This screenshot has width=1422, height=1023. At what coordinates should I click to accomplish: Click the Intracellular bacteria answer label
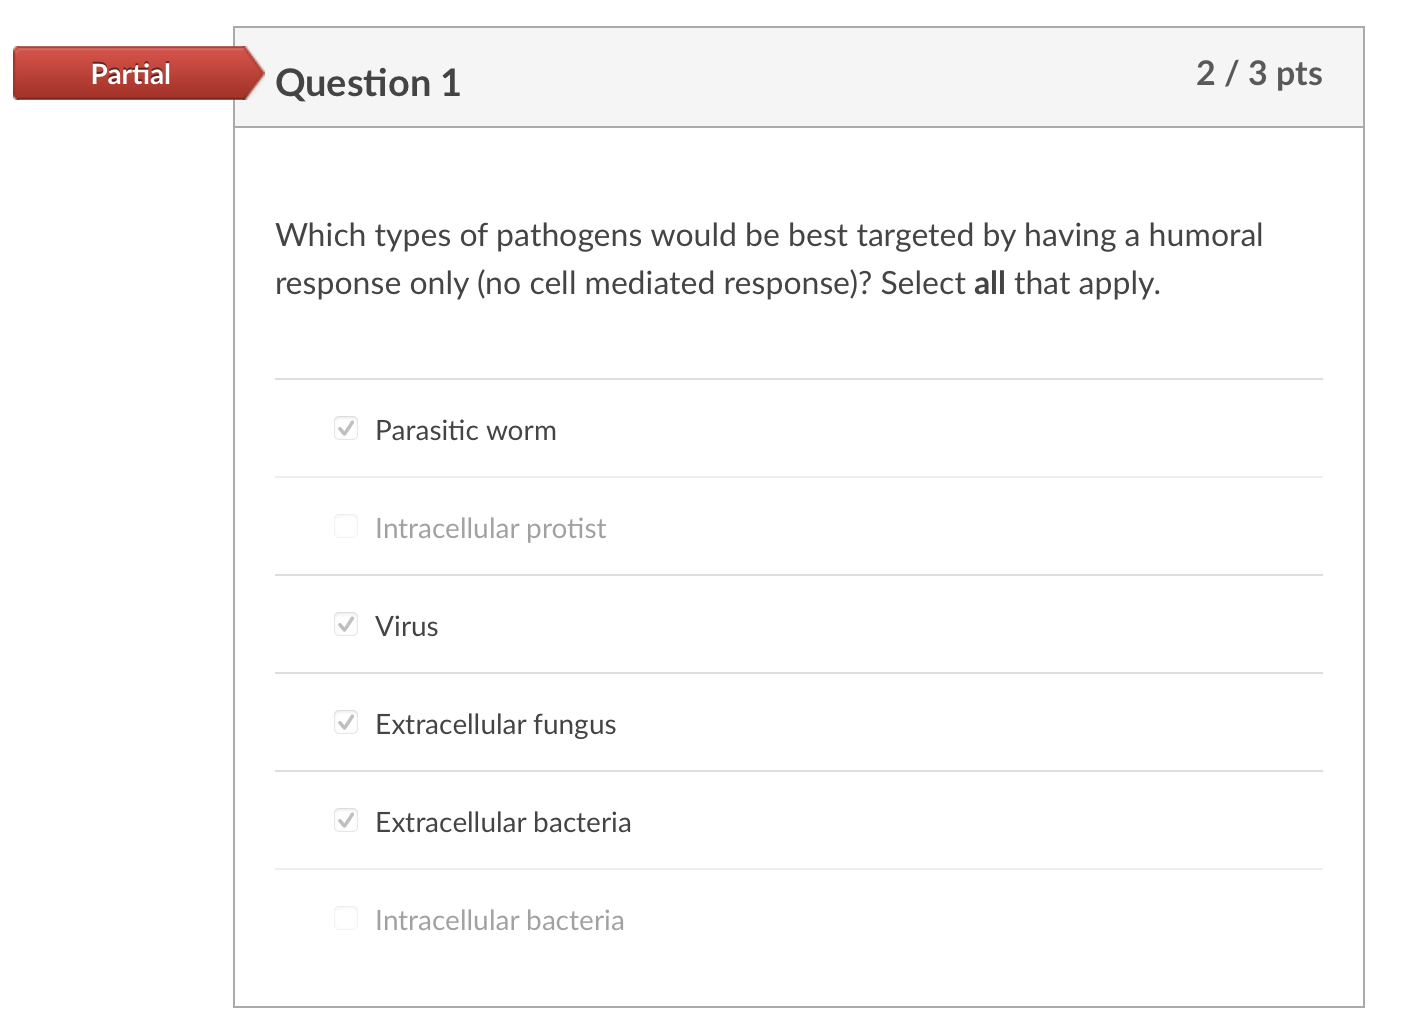click(499, 921)
